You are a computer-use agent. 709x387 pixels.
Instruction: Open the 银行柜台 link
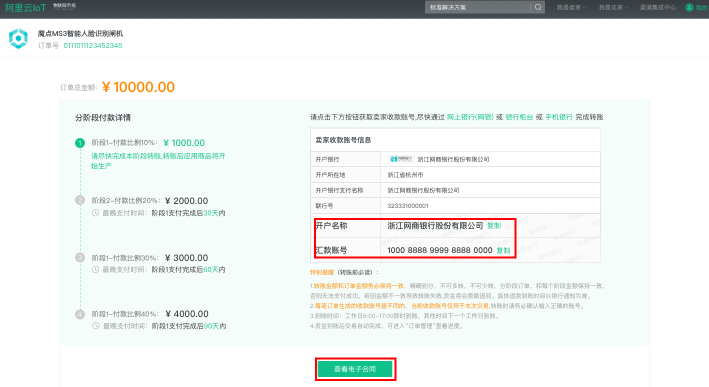[519, 117]
